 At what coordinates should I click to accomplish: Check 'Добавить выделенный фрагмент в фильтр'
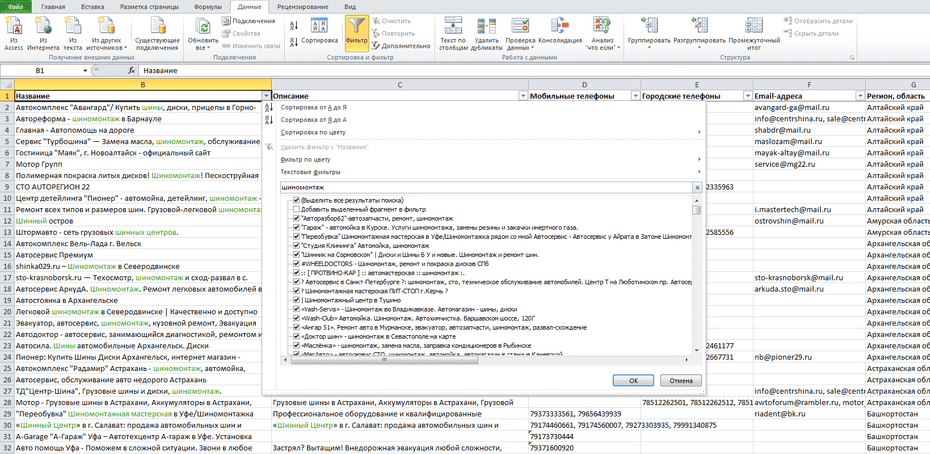[297, 209]
